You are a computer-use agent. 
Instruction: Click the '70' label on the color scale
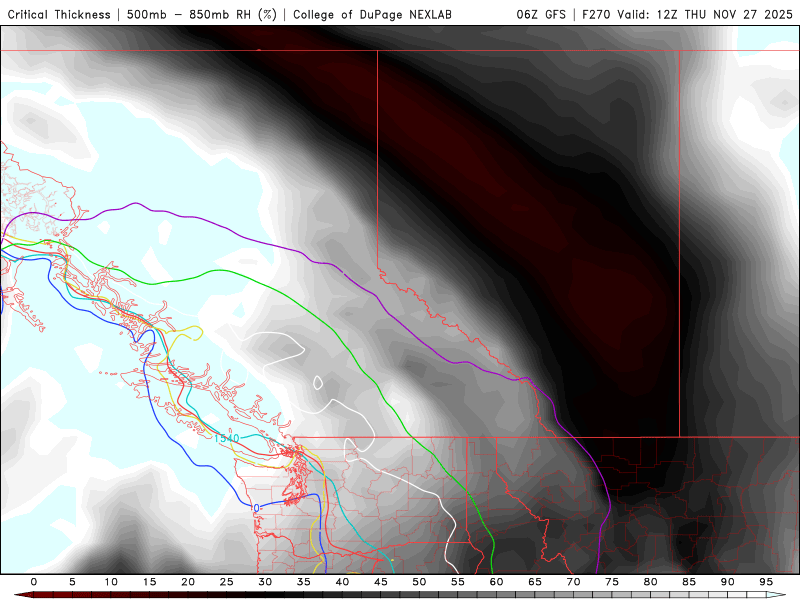573,582
